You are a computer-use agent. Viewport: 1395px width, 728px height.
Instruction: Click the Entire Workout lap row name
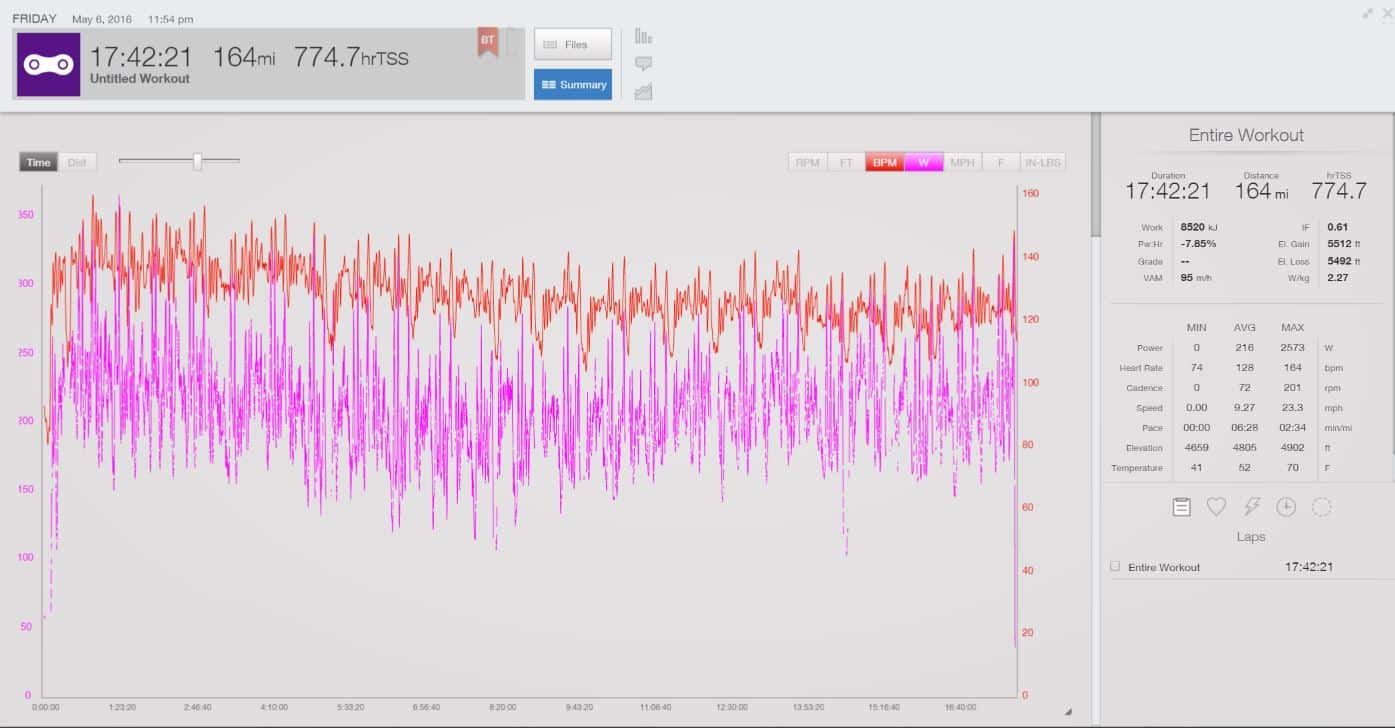coord(1164,567)
